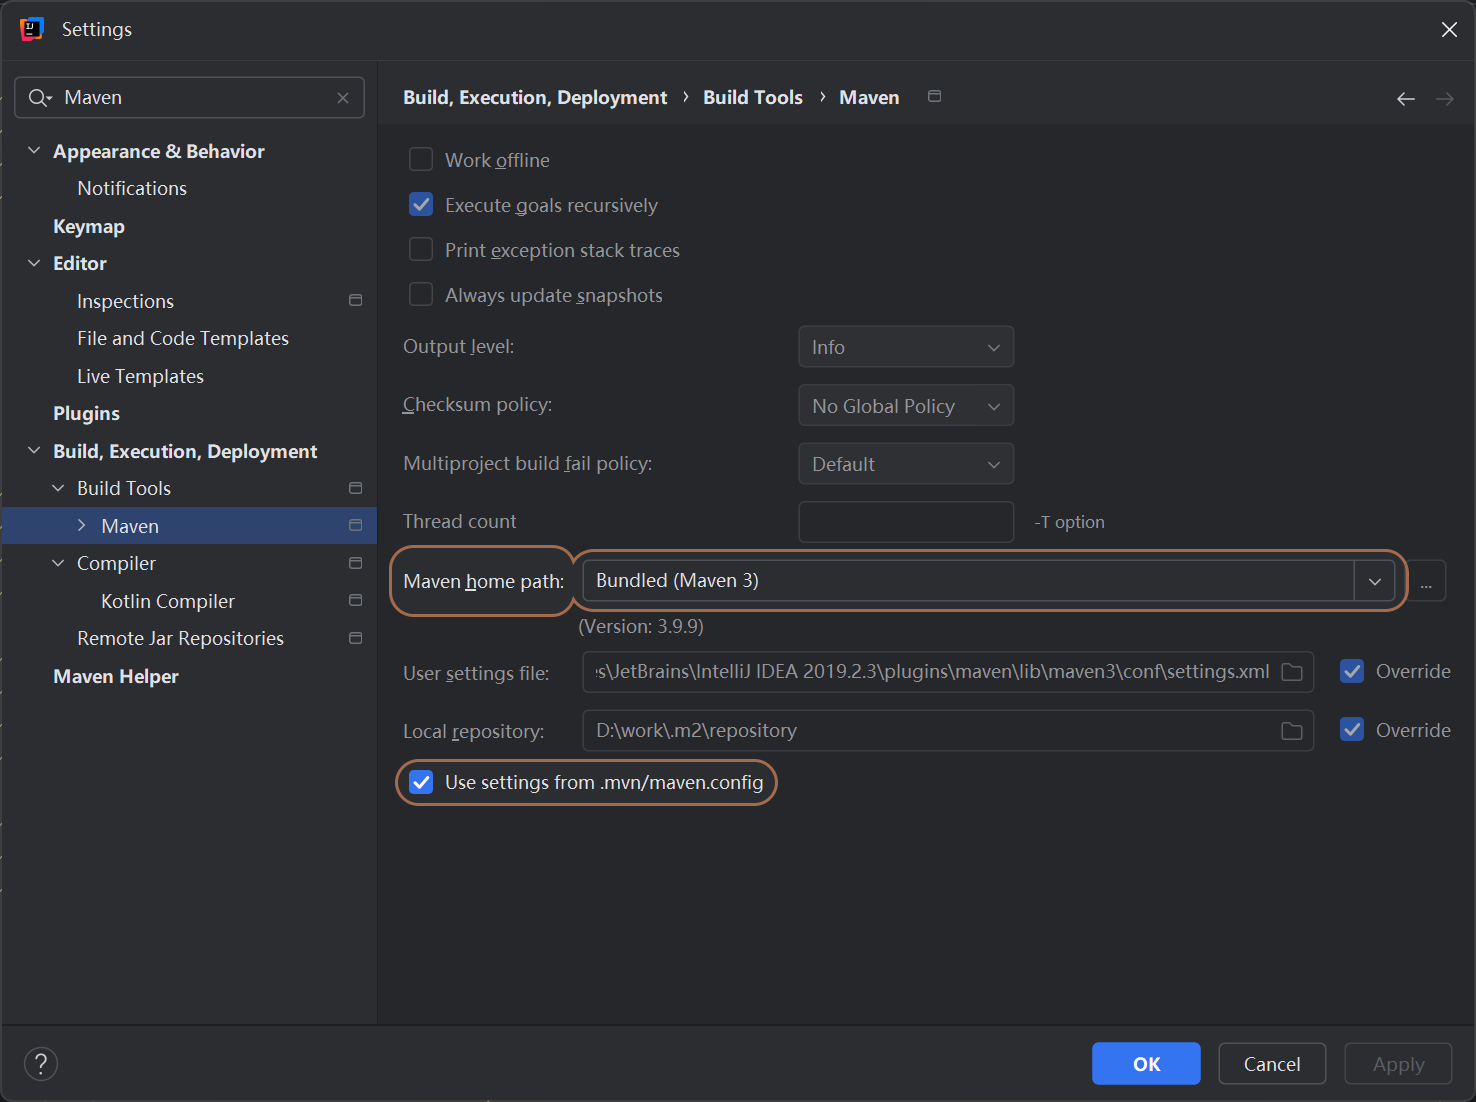Click project icon on Inspections row
Screen dimensions: 1476x1102
[x=355, y=300]
